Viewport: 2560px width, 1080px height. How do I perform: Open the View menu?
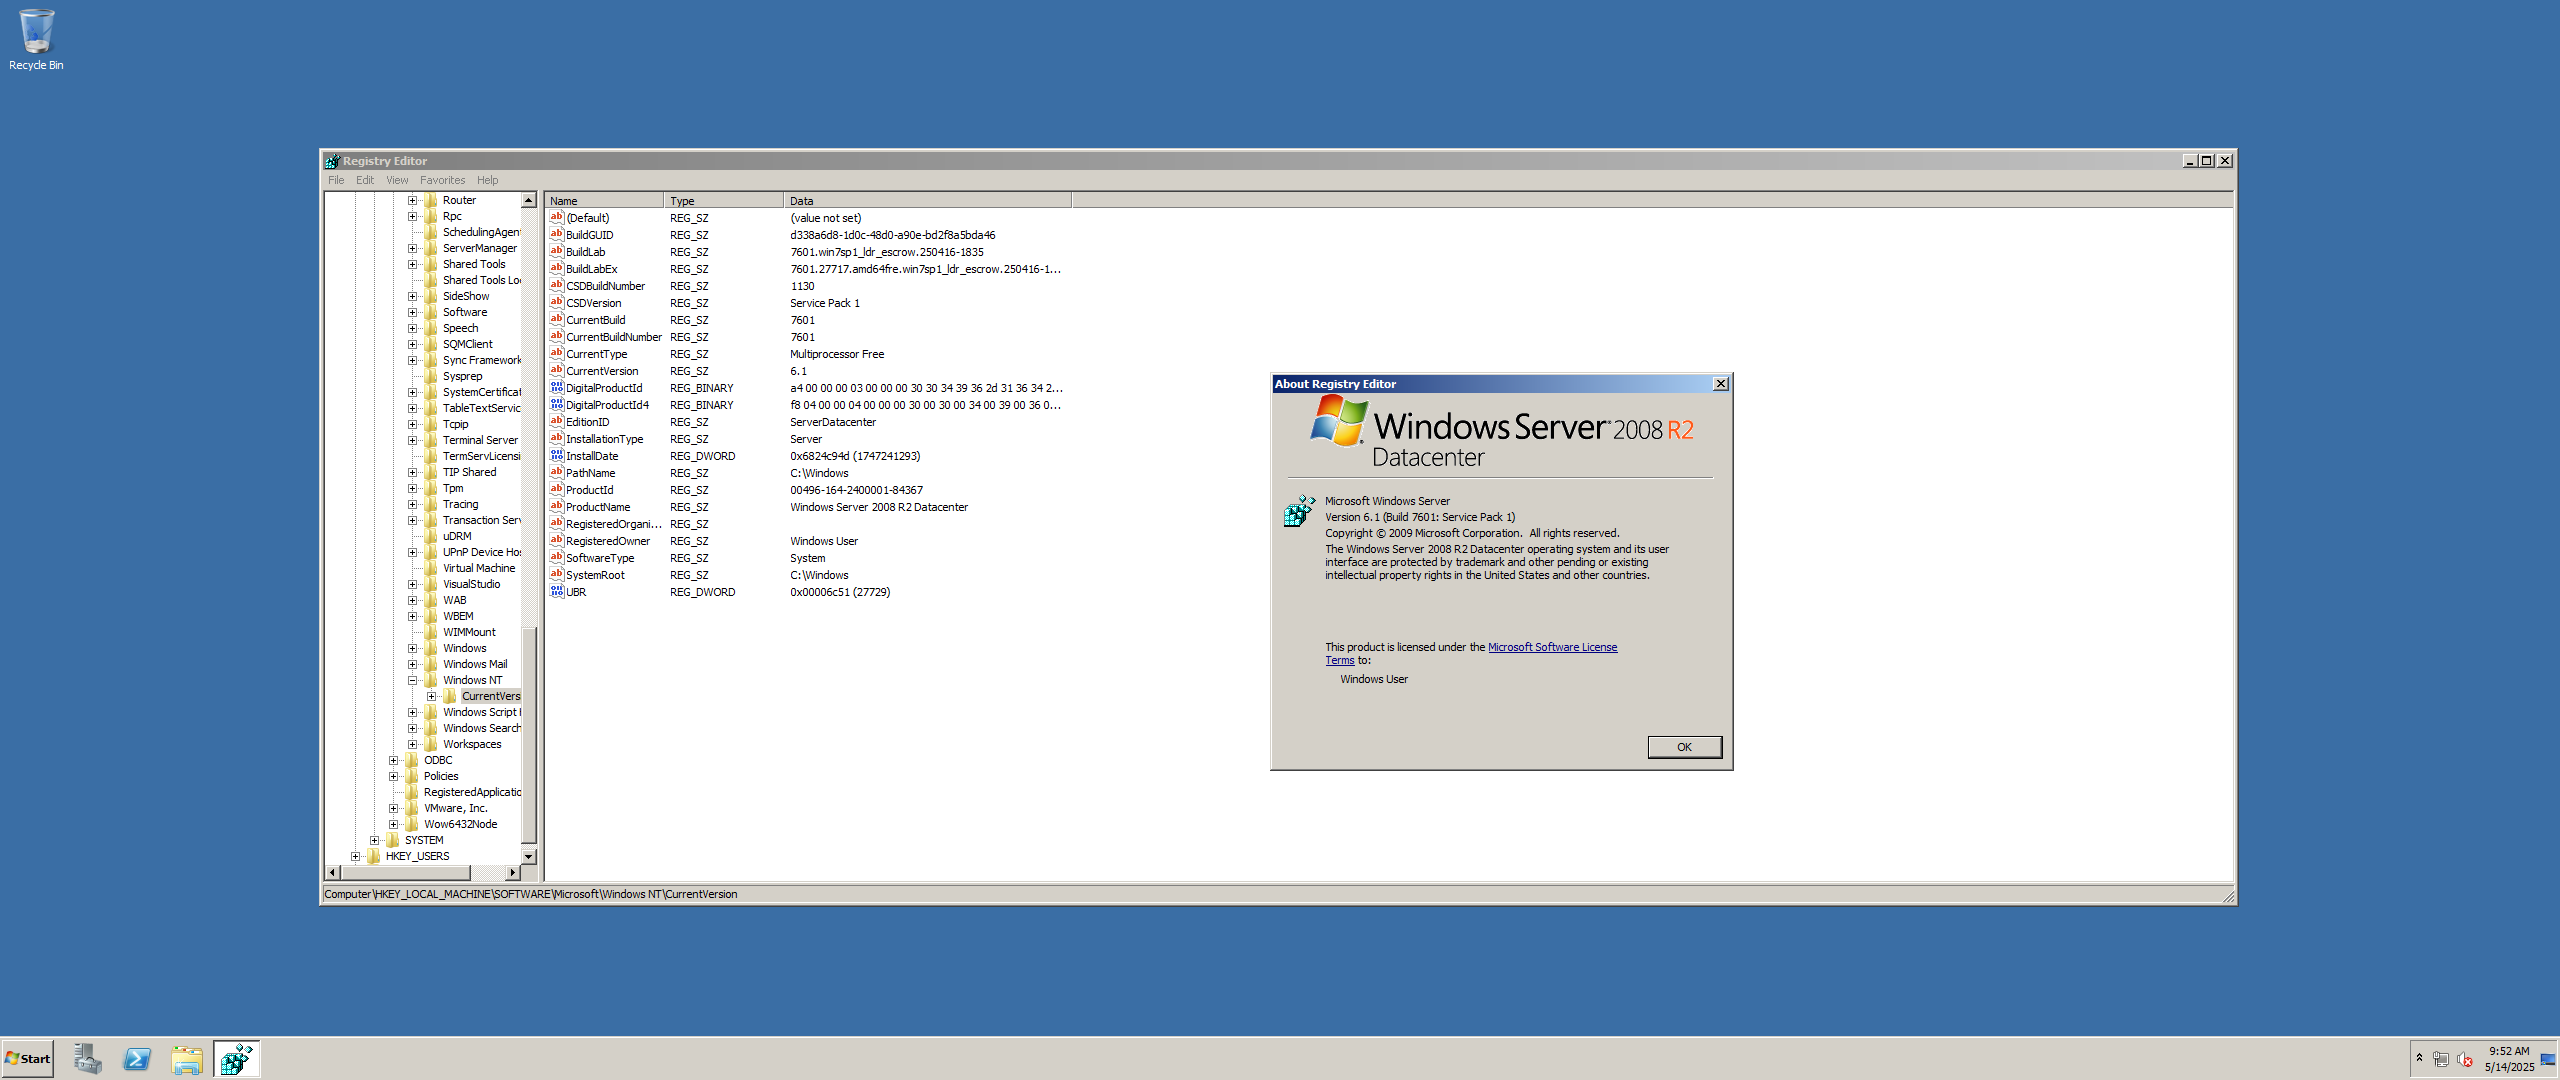tap(397, 180)
